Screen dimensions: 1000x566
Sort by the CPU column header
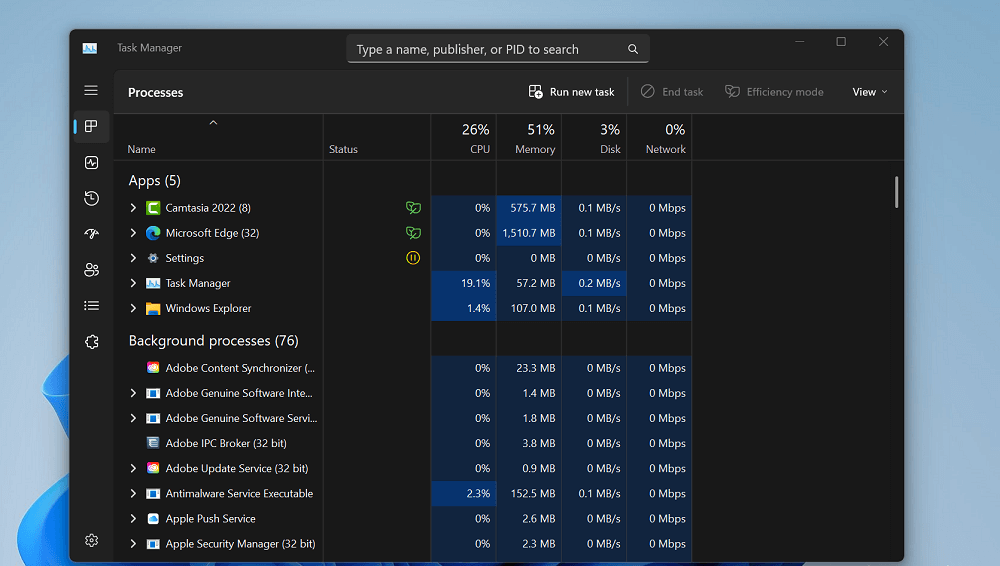click(464, 137)
